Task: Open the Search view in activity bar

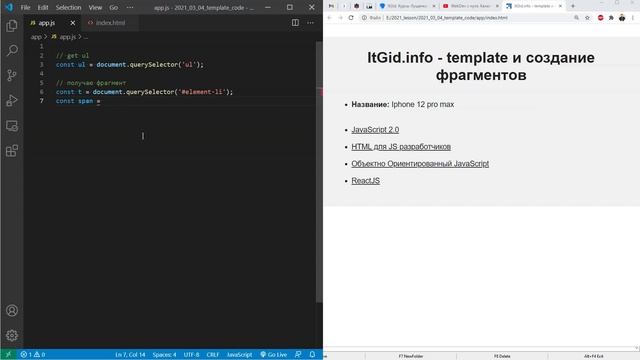Action: tap(12, 50)
